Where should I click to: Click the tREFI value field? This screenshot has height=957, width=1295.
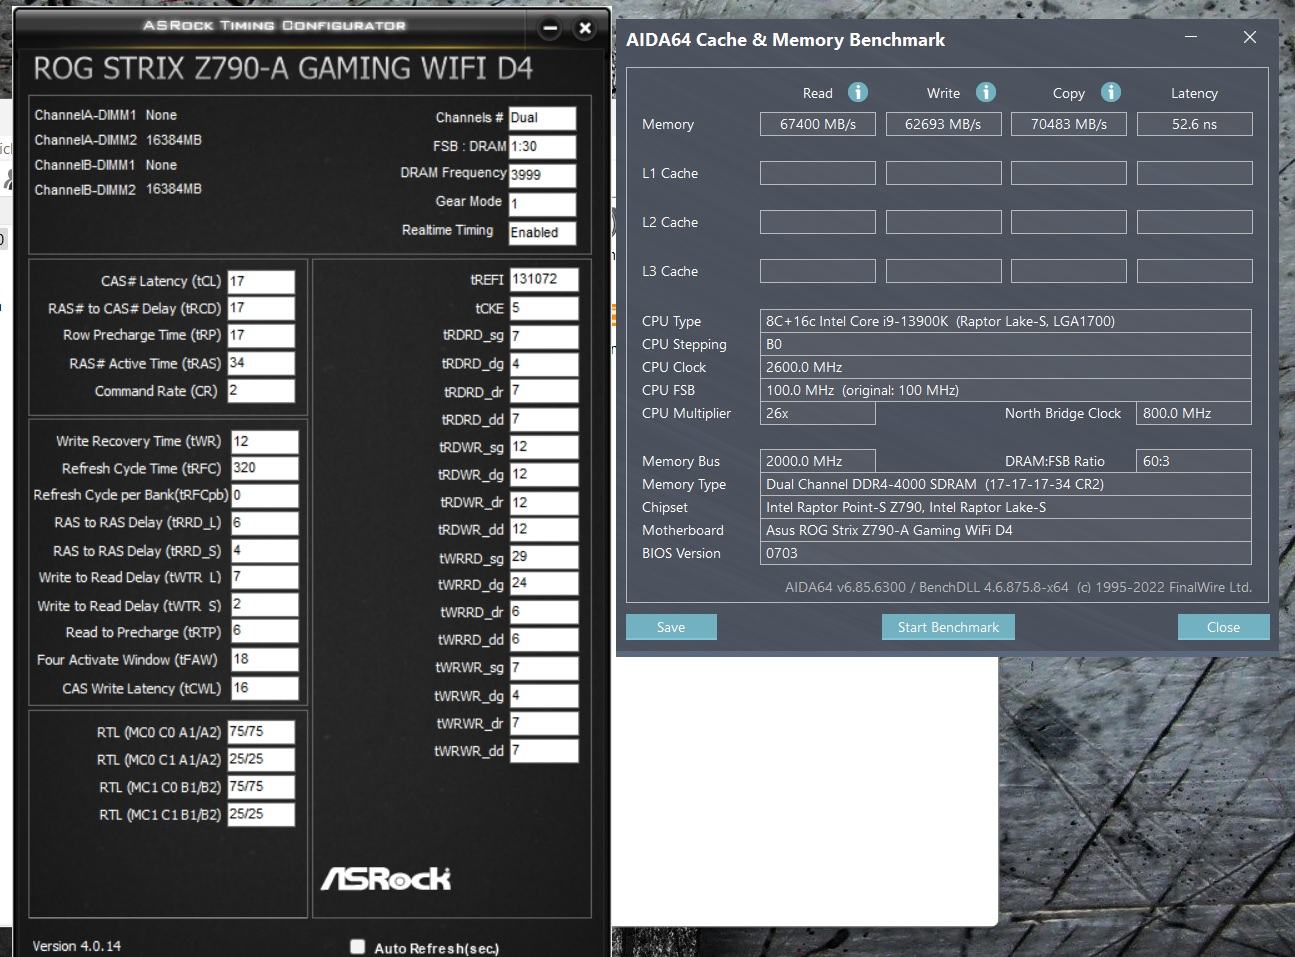click(544, 280)
